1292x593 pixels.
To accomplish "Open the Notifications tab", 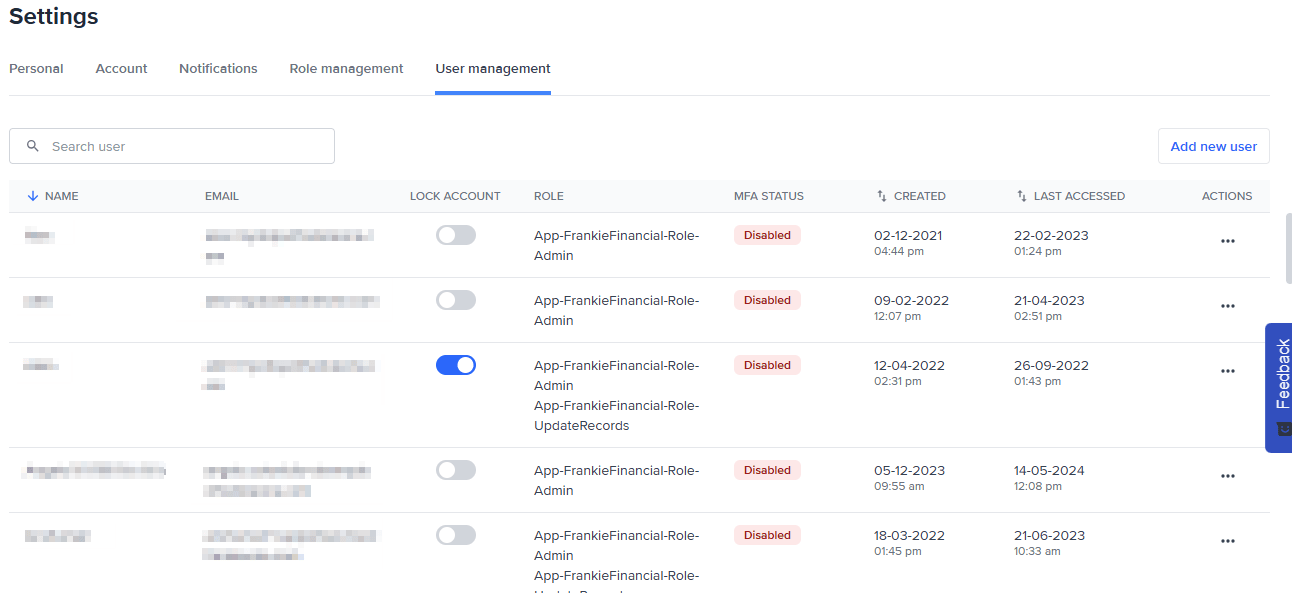I will [218, 69].
